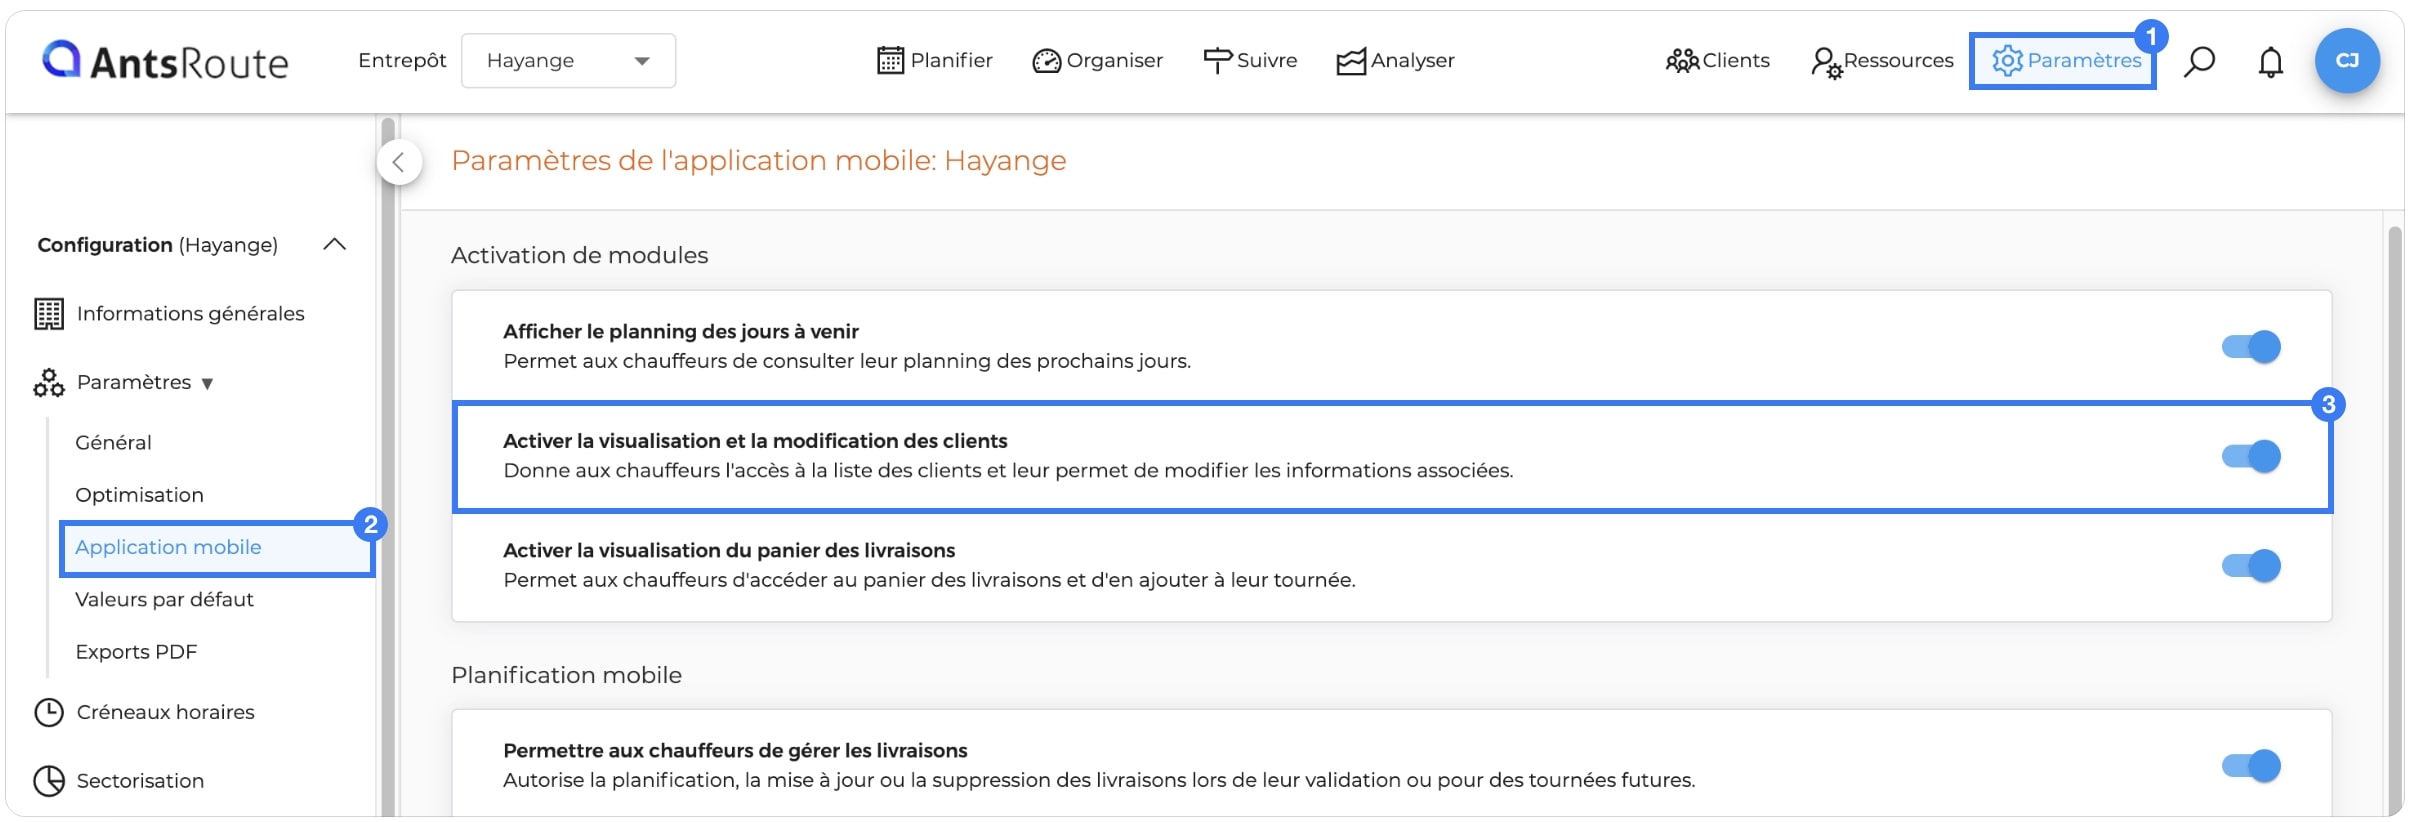The width and height of the screenshot is (2410, 822).
Task: Click the Analyser chart icon
Action: [1351, 61]
